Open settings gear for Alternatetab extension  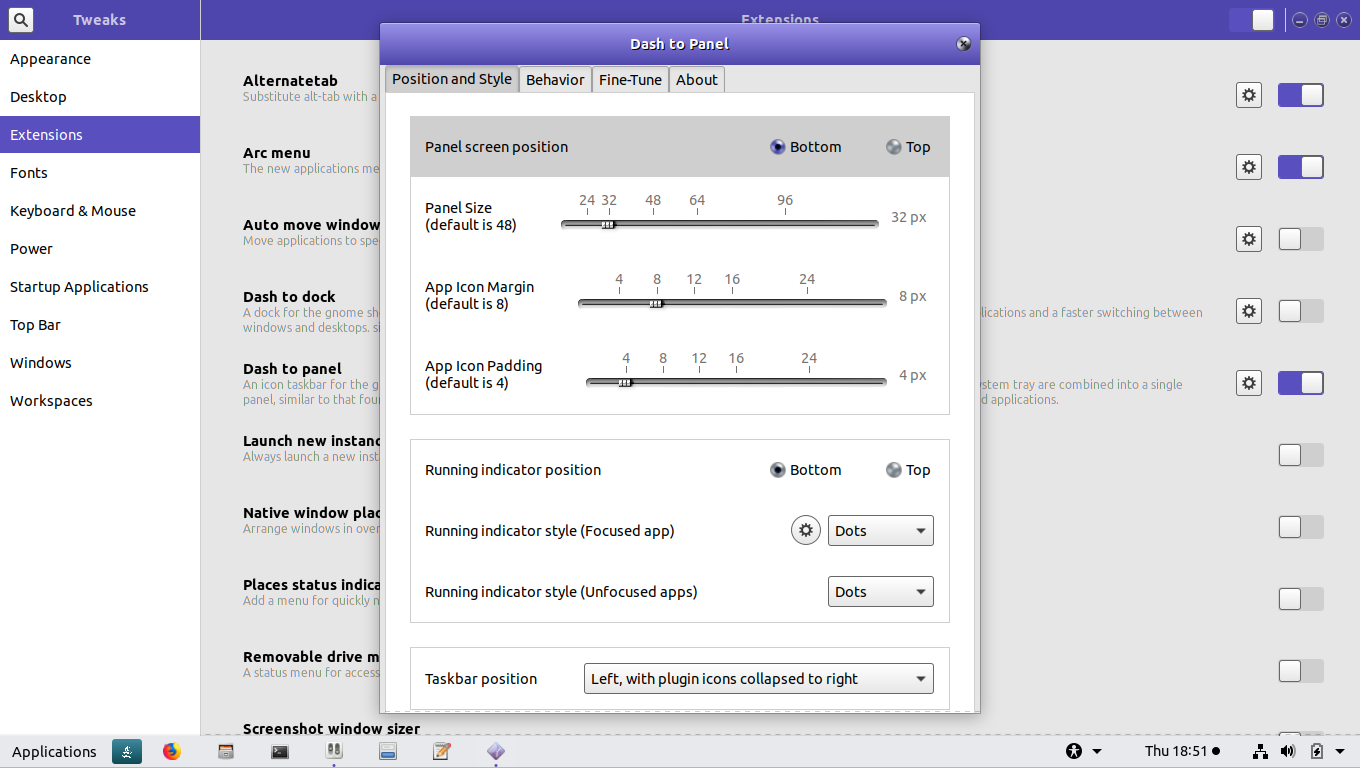click(1248, 95)
